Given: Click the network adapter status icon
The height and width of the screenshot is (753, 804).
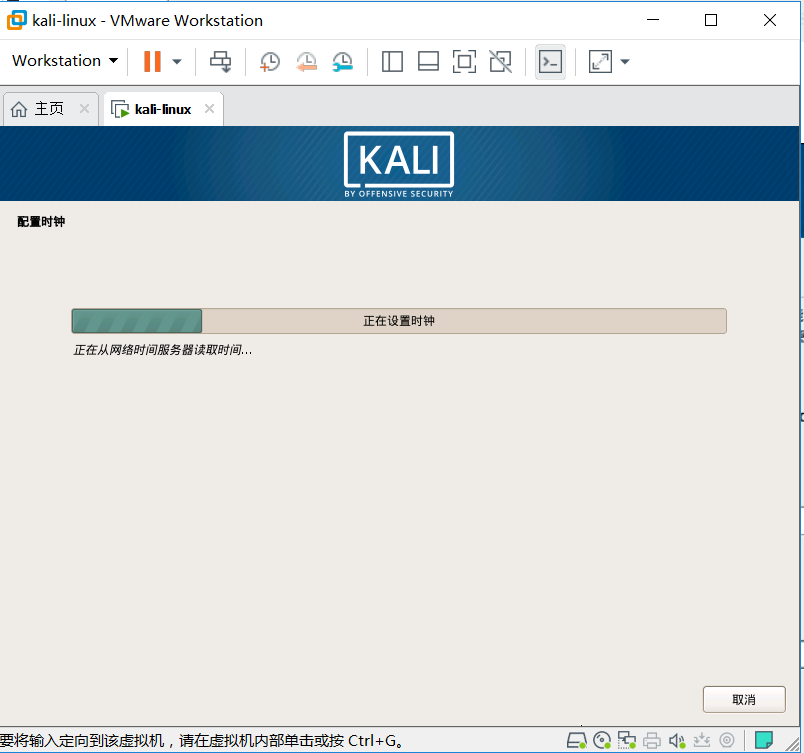Looking at the screenshot, I should click(x=627, y=741).
